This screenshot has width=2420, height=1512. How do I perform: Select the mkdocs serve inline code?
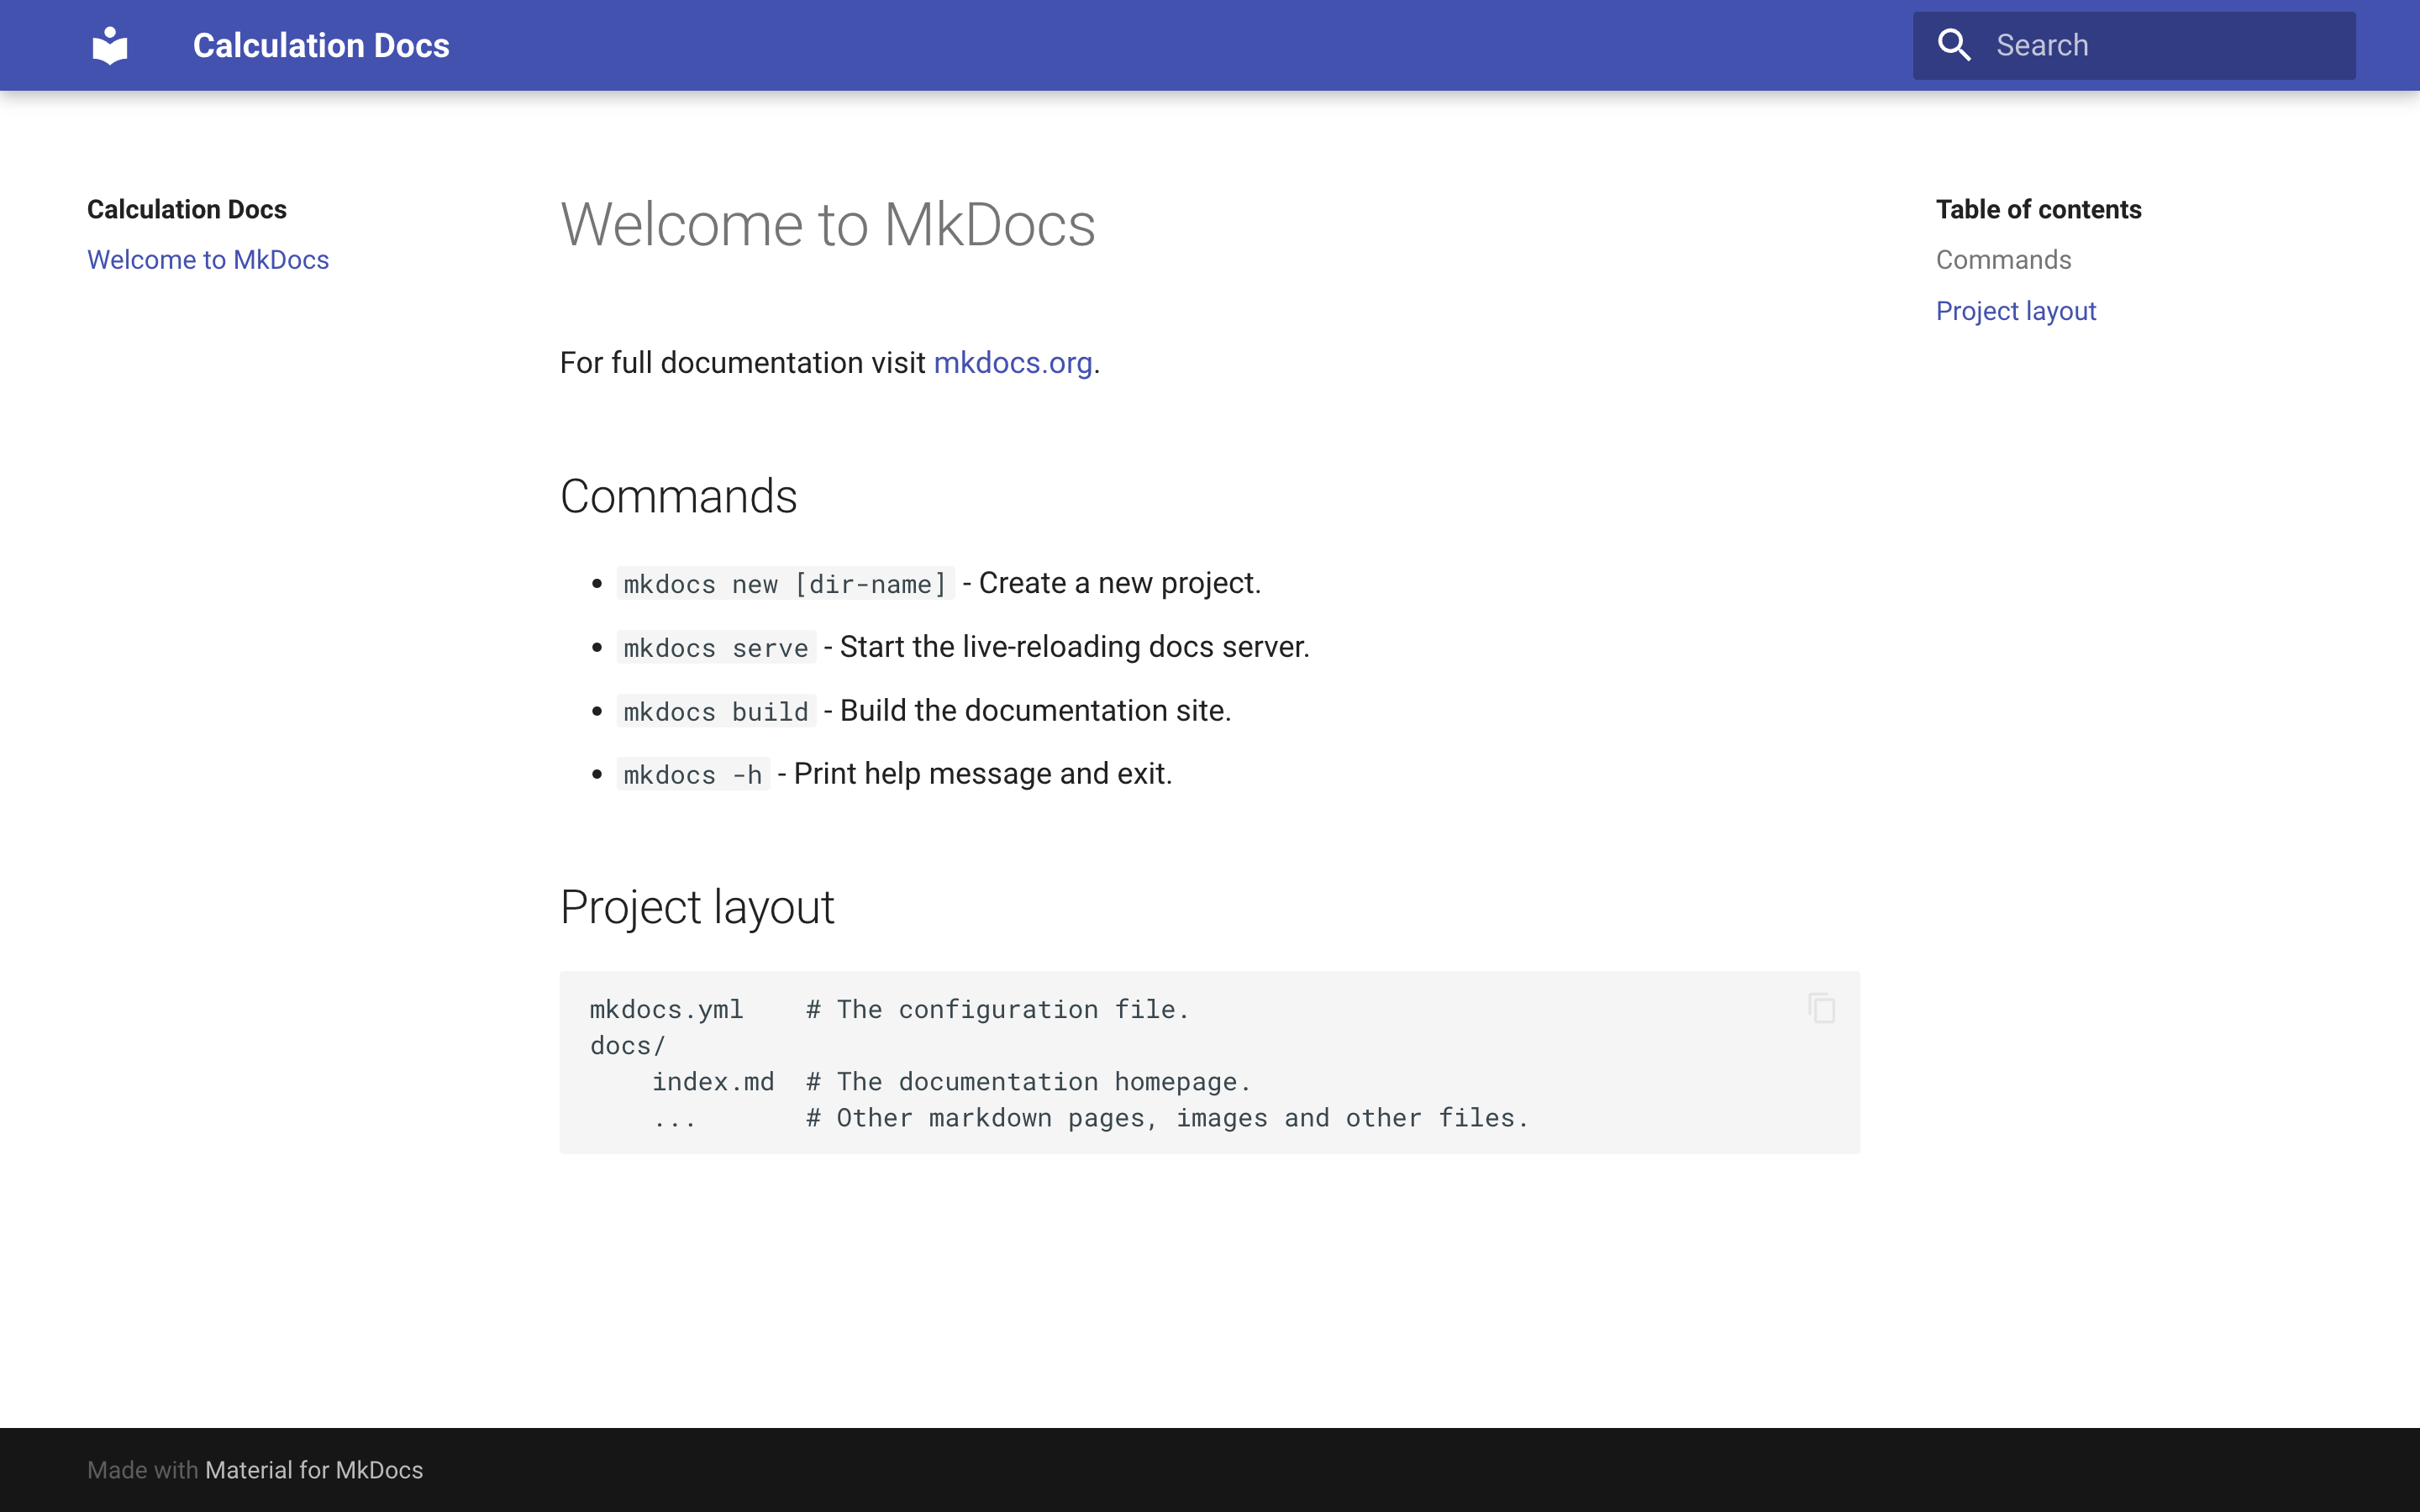[x=715, y=647]
